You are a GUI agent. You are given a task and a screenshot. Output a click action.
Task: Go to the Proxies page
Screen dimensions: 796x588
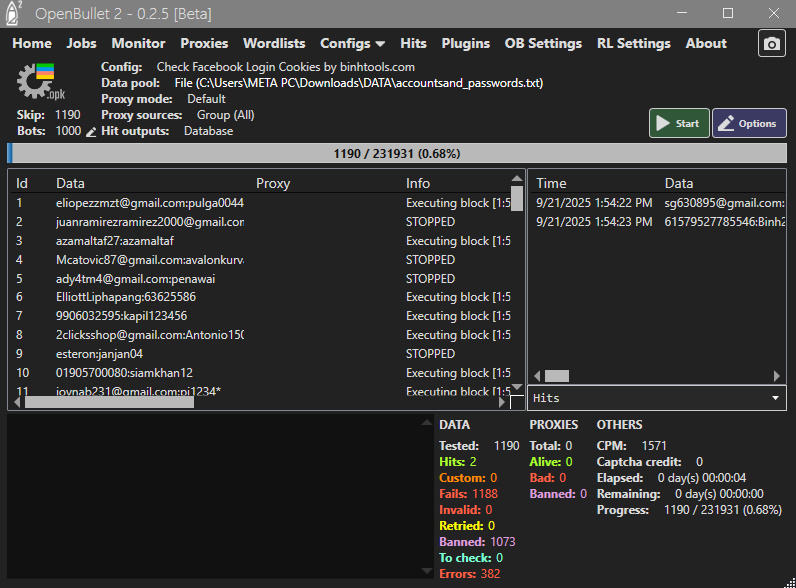click(x=204, y=44)
